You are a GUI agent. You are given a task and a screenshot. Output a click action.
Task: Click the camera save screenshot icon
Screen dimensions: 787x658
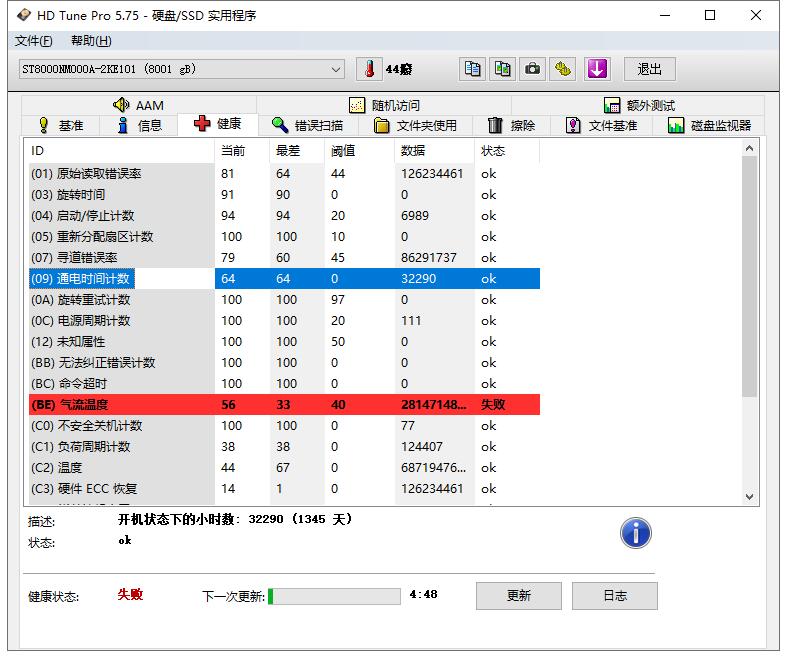coord(533,69)
